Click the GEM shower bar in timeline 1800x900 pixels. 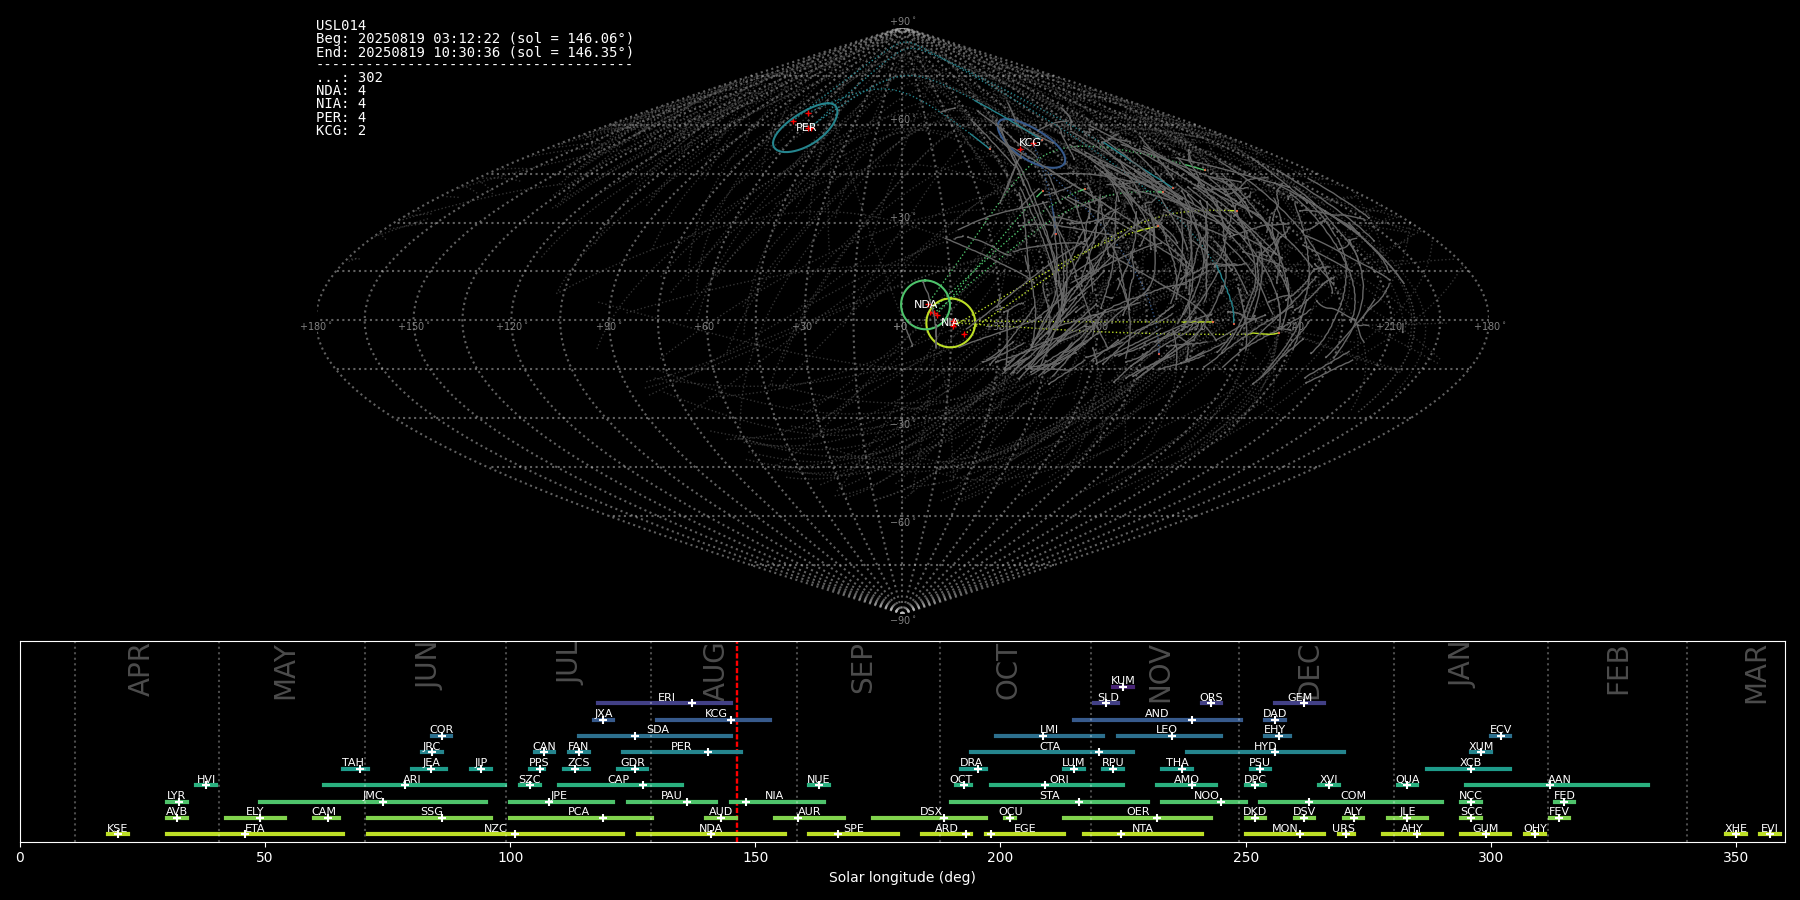[1299, 703]
